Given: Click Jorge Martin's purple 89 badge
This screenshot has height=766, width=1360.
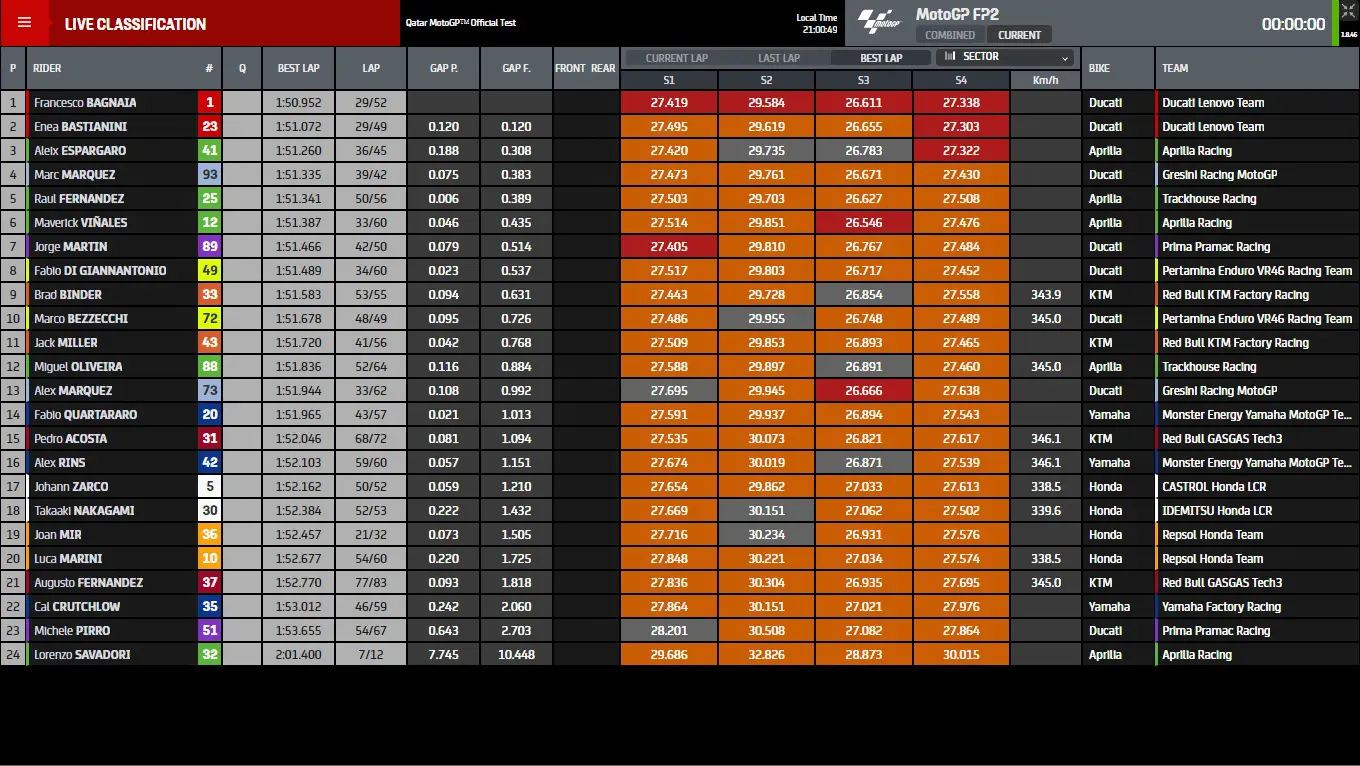Looking at the screenshot, I should pos(209,246).
